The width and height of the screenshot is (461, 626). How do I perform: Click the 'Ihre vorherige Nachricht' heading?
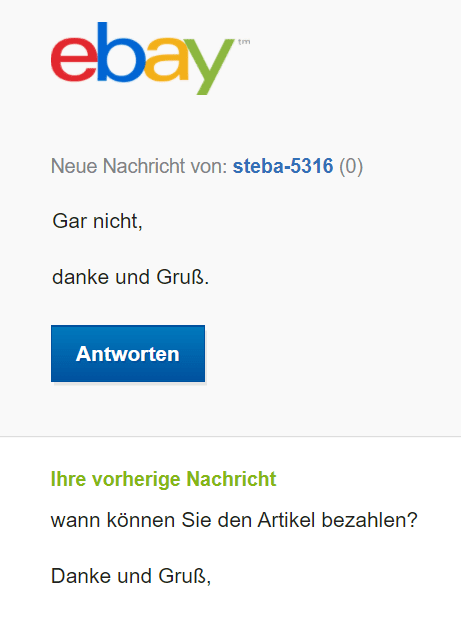click(163, 479)
